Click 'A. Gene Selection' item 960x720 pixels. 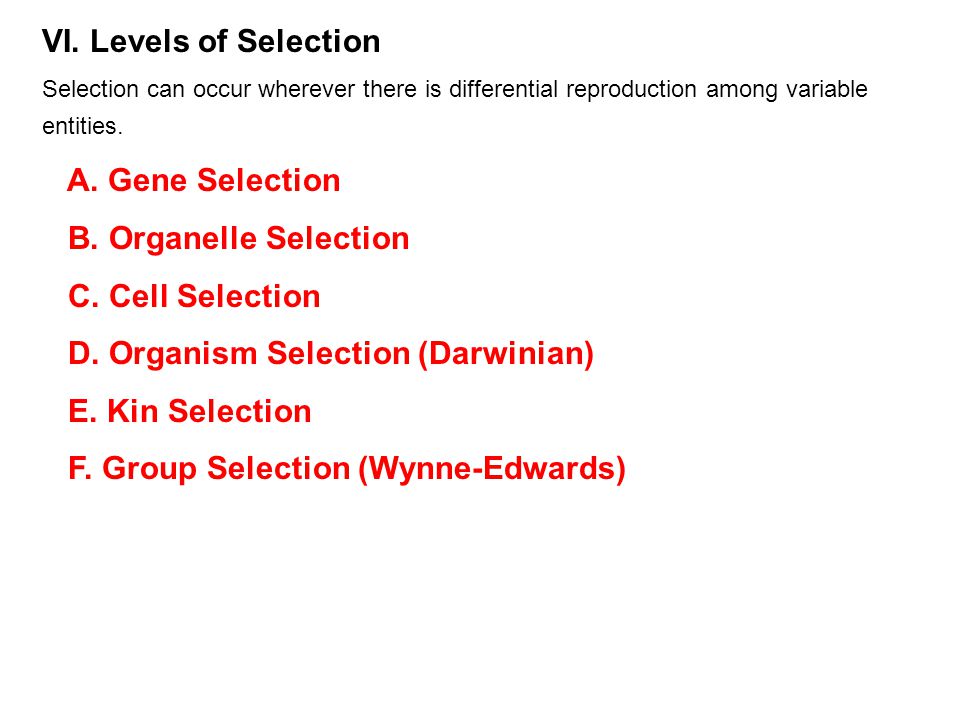[204, 181]
